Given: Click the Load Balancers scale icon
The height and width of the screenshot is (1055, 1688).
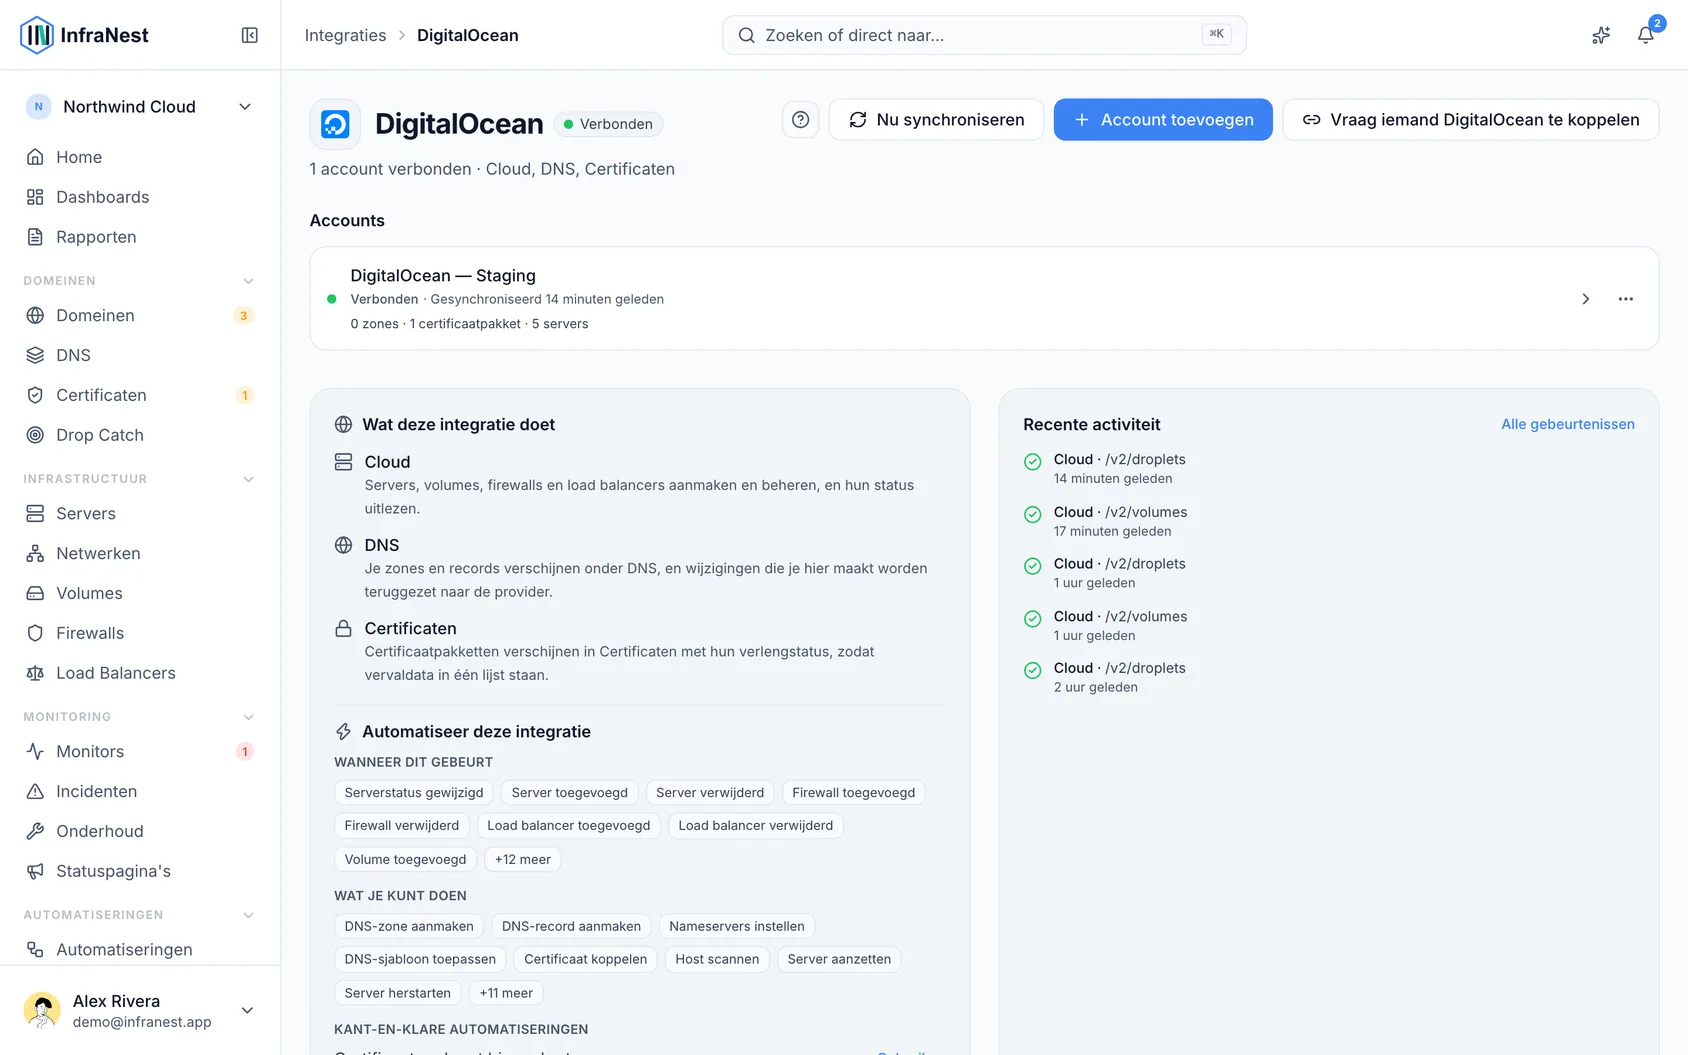Looking at the screenshot, I should [x=35, y=673].
